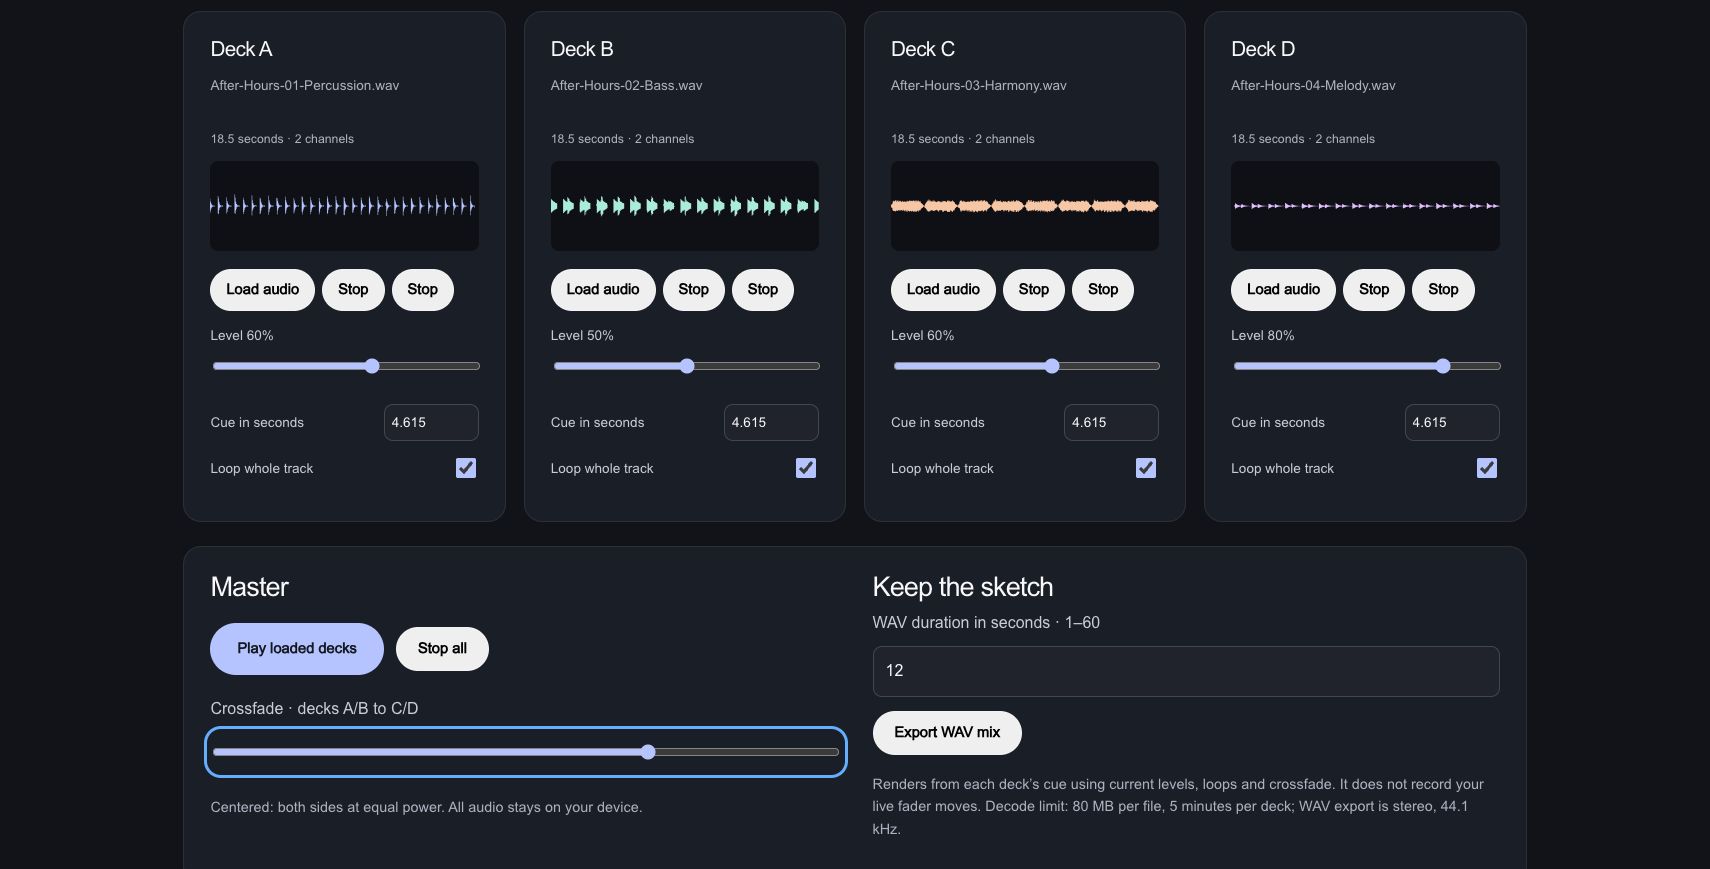The image size is (1710, 869).
Task: Click the Level 50% label
Action: click(582, 336)
